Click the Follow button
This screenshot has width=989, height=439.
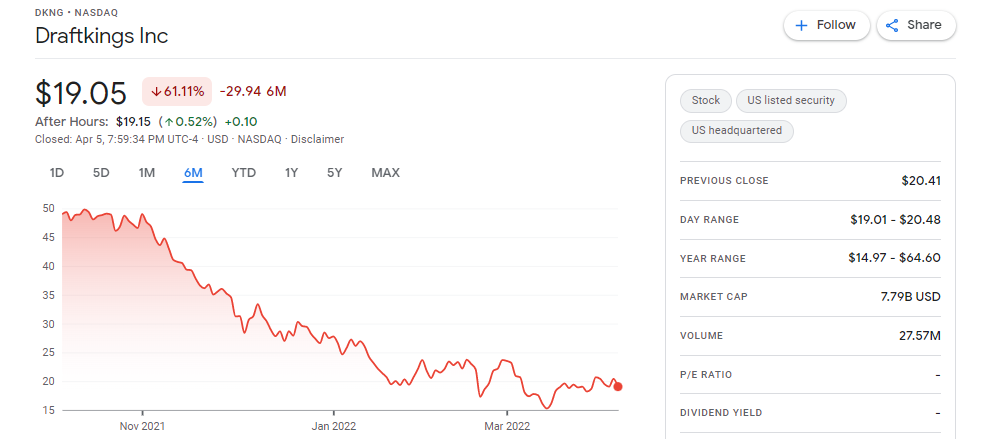(827, 25)
